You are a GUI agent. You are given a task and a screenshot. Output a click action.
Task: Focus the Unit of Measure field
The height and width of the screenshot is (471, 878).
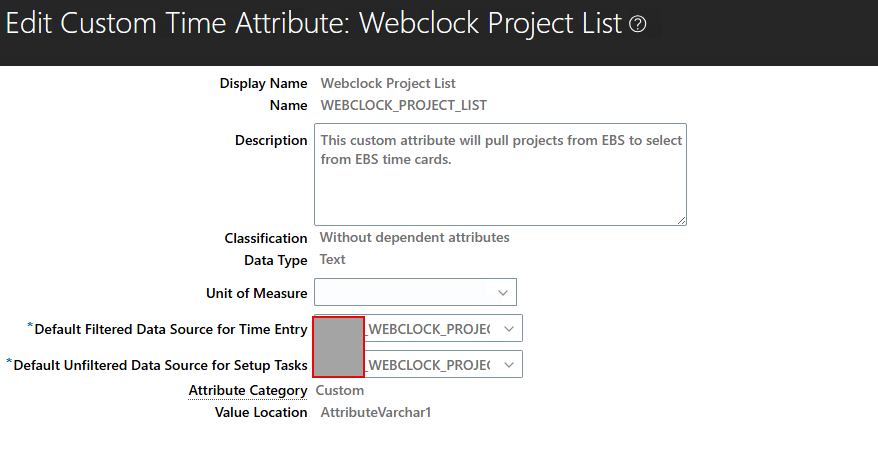(x=415, y=292)
